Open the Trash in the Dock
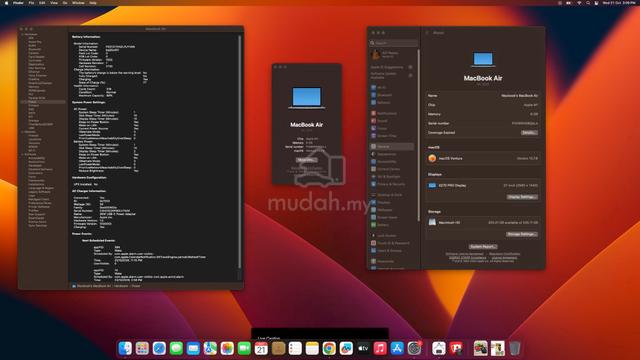Screen dimensions: 640x360 [x=515, y=349]
